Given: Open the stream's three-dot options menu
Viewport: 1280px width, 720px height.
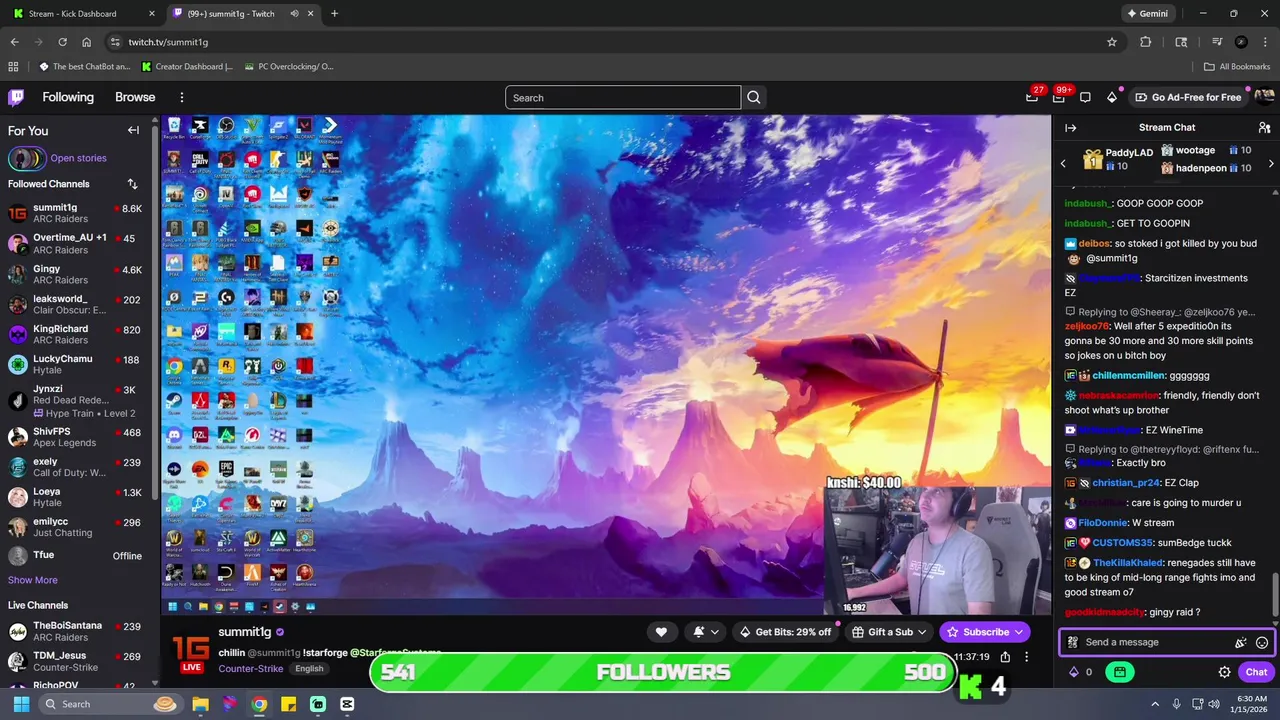Looking at the screenshot, I should [x=1026, y=657].
